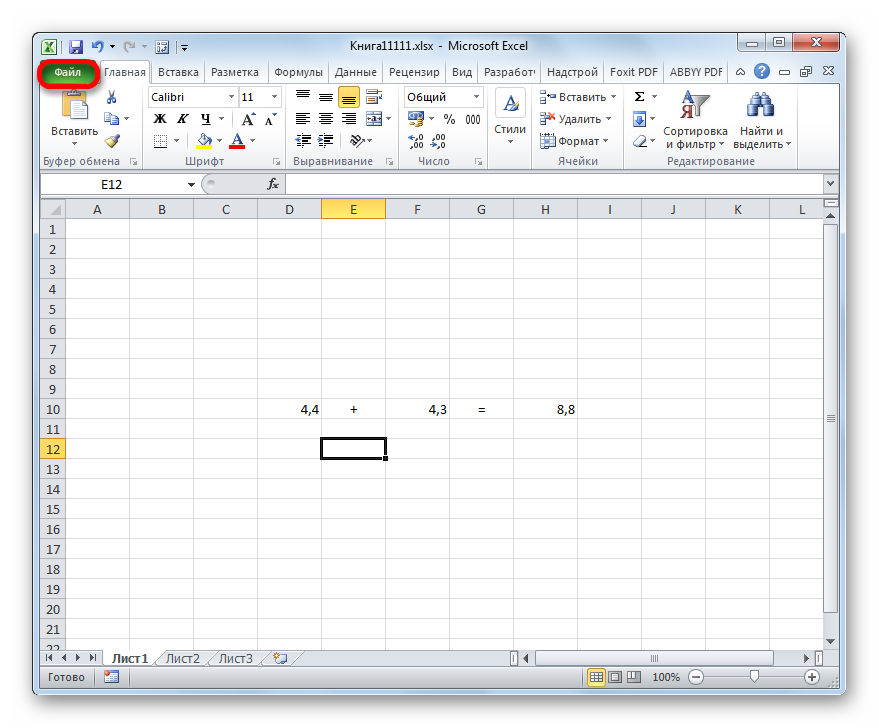Select column H header
Image resolution: width=879 pixels, height=728 pixels.
pyautogui.click(x=545, y=210)
